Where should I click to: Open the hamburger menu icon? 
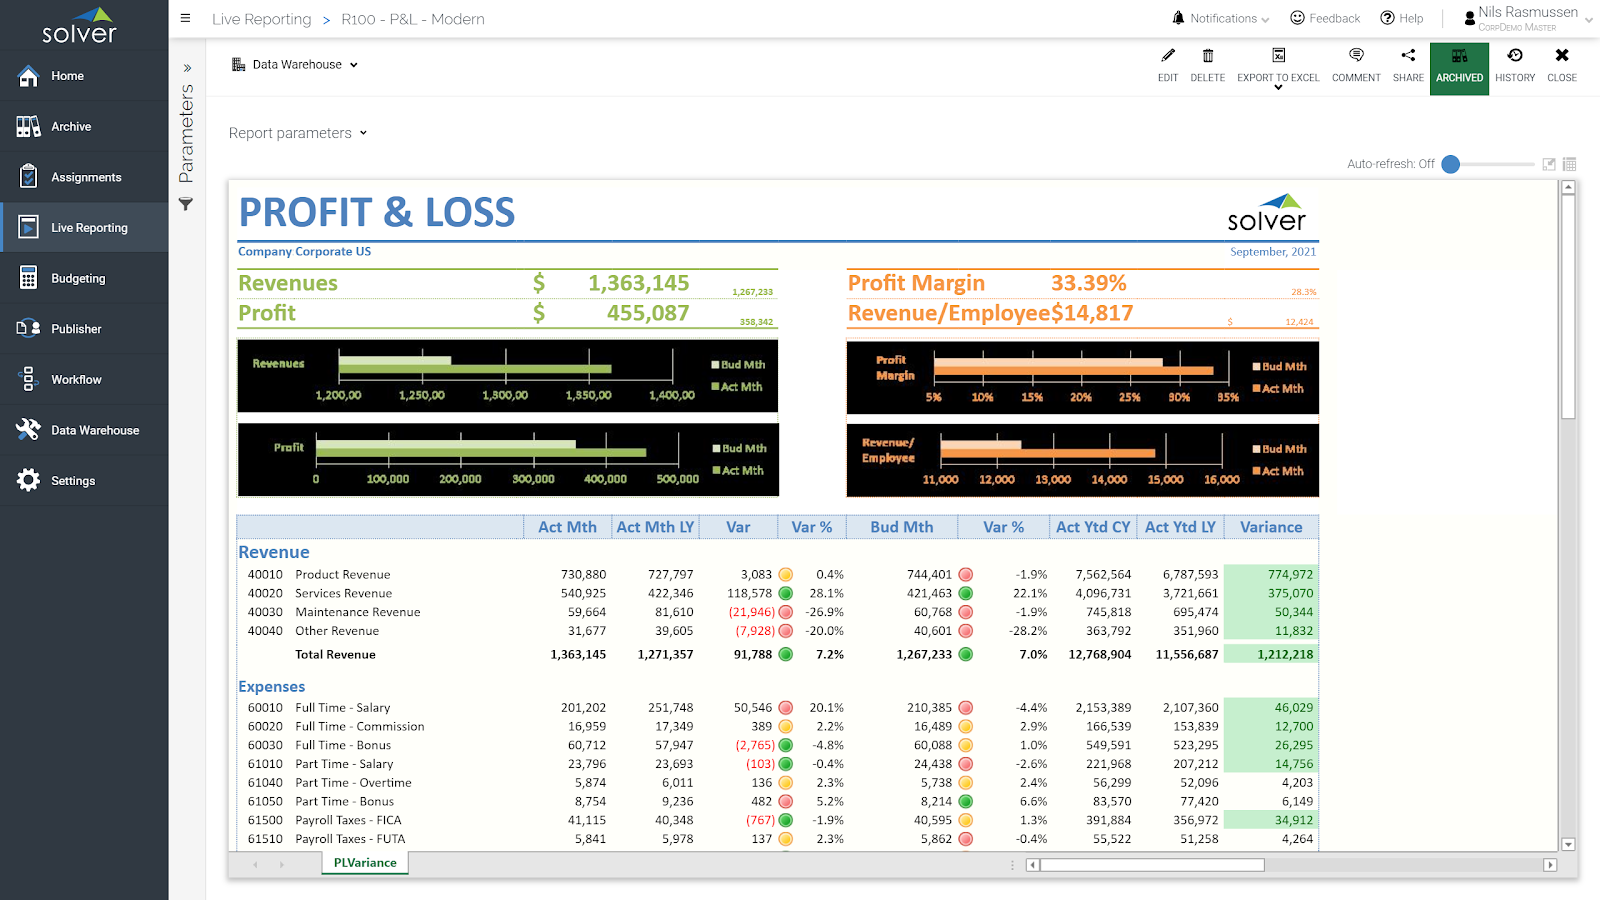tap(185, 18)
